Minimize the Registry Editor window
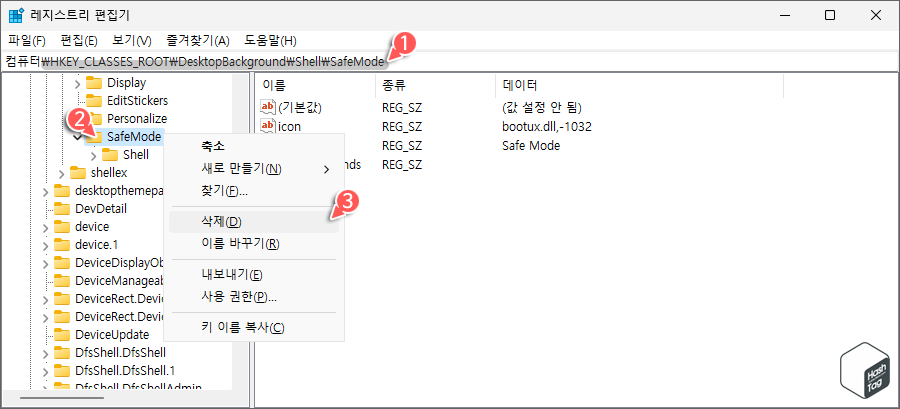Screen dimensions: 900x409 (783, 15)
